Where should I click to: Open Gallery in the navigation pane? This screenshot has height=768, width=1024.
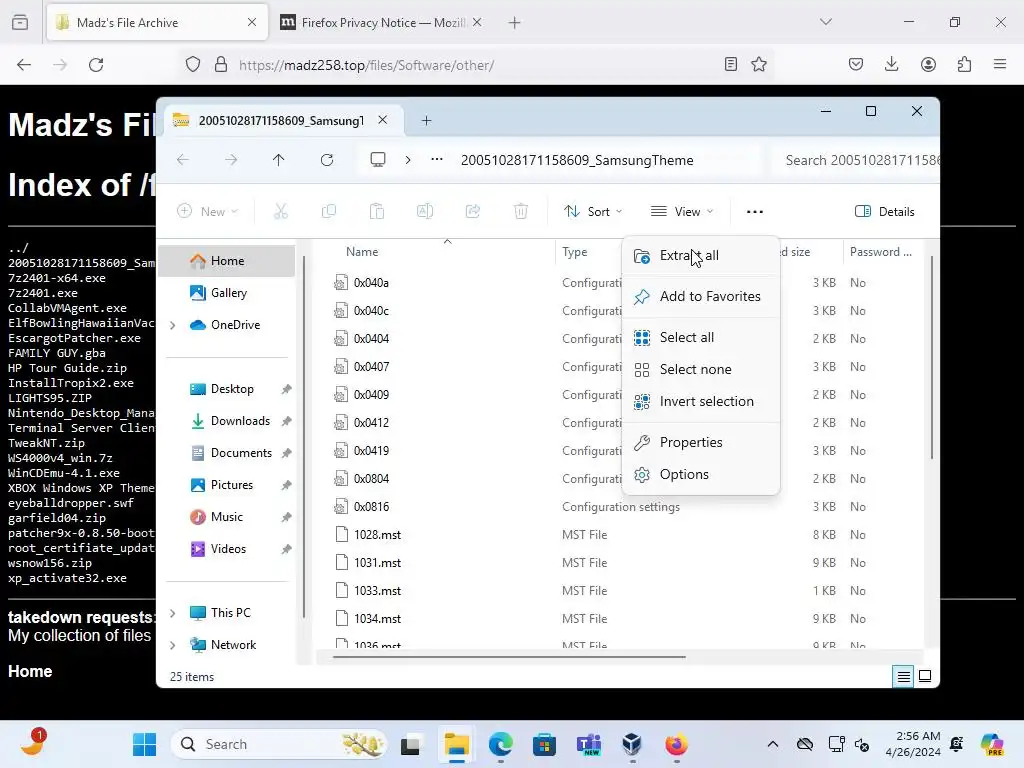(x=227, y=293)
